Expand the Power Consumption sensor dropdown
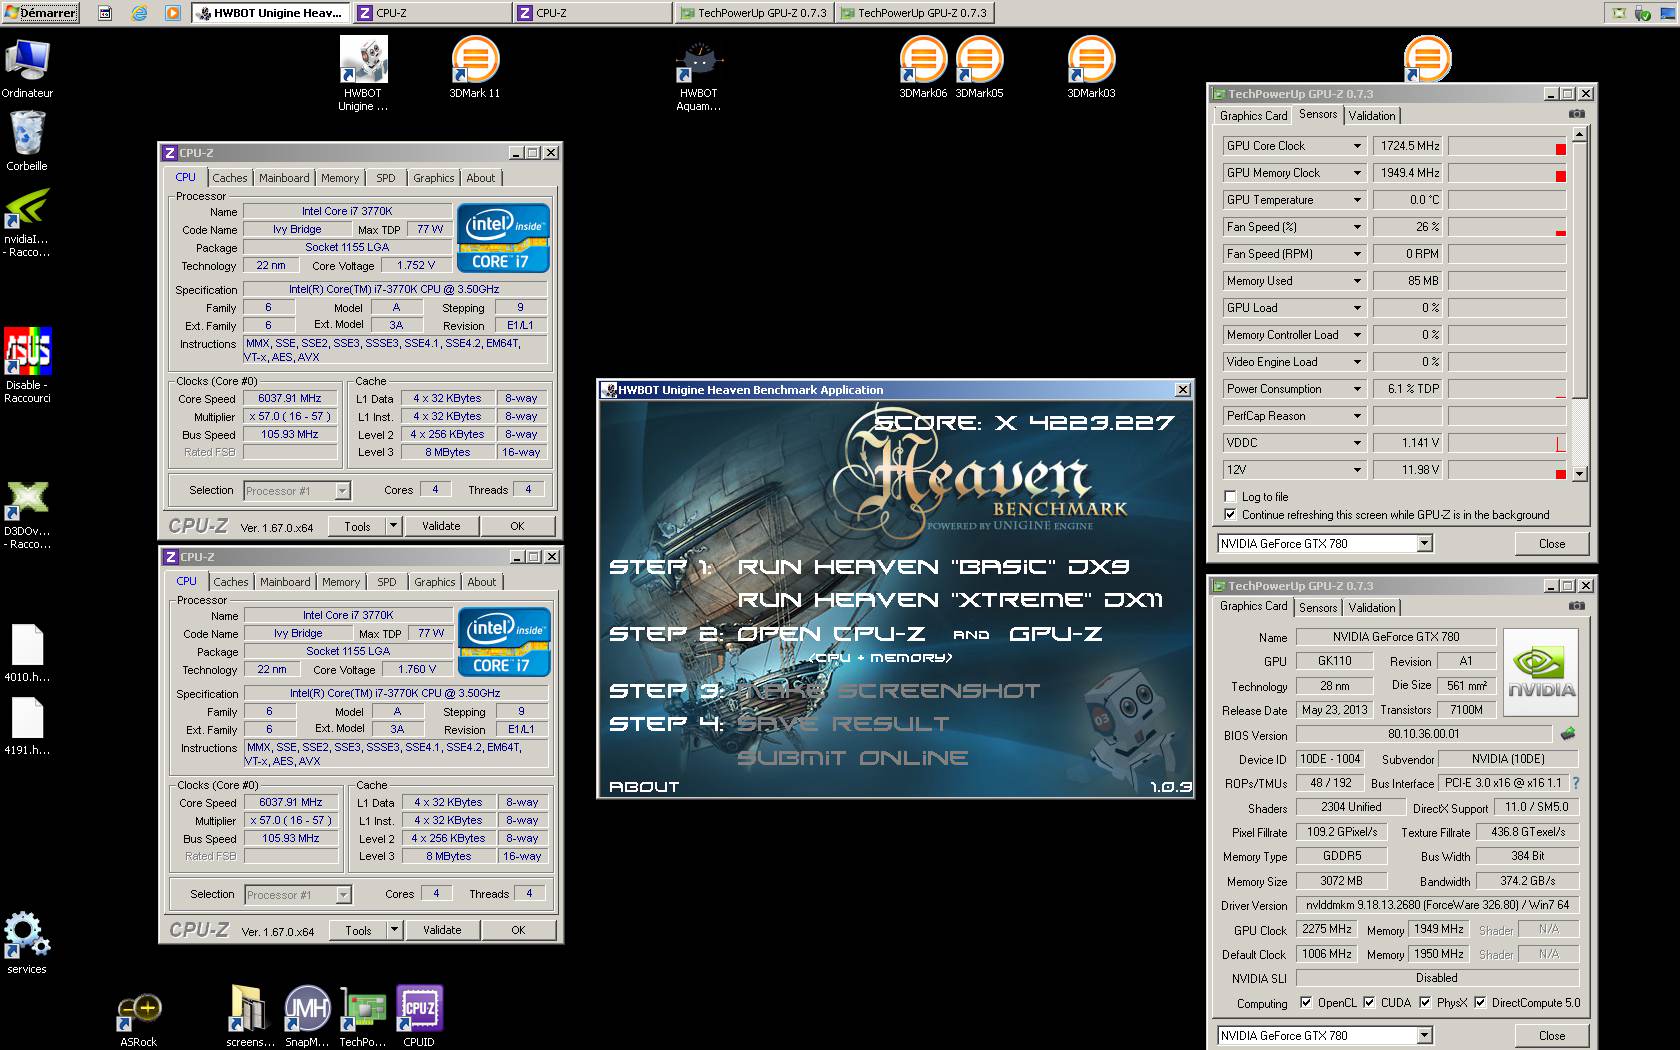Screen dimensions: 1680x1050 tap(1357, 389)
